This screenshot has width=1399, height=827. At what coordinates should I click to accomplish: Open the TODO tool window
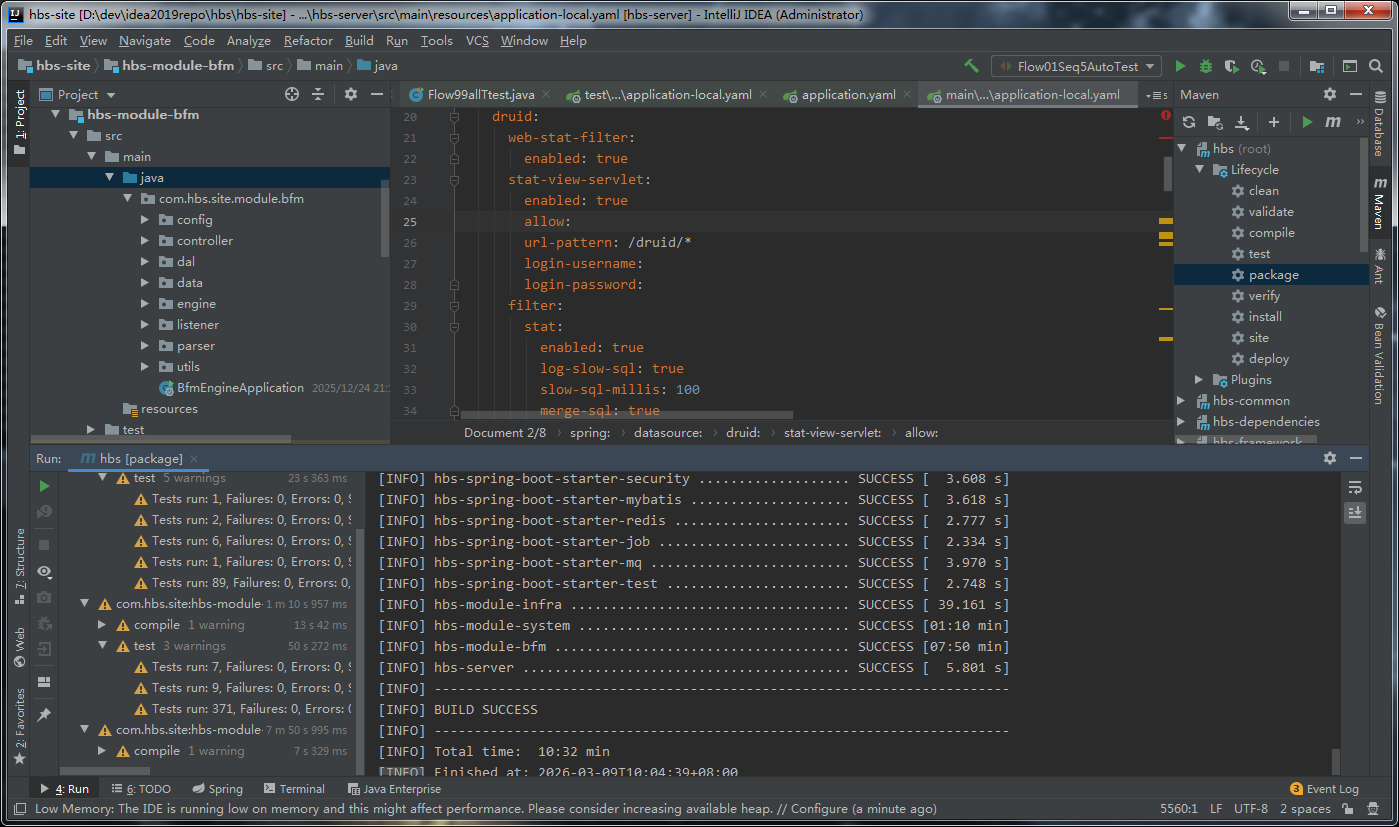(142, 789)
